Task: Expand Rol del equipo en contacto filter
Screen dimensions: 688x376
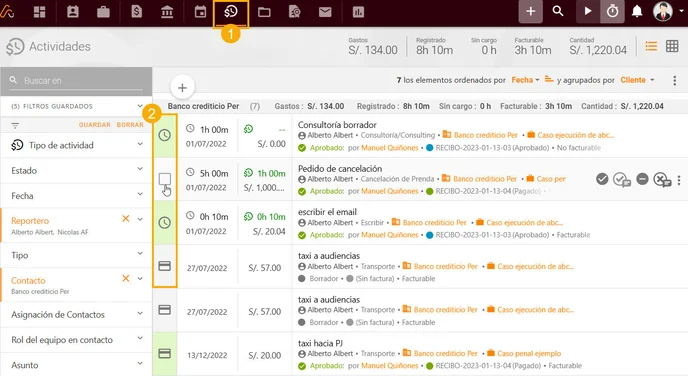Action: coord(140,338)
